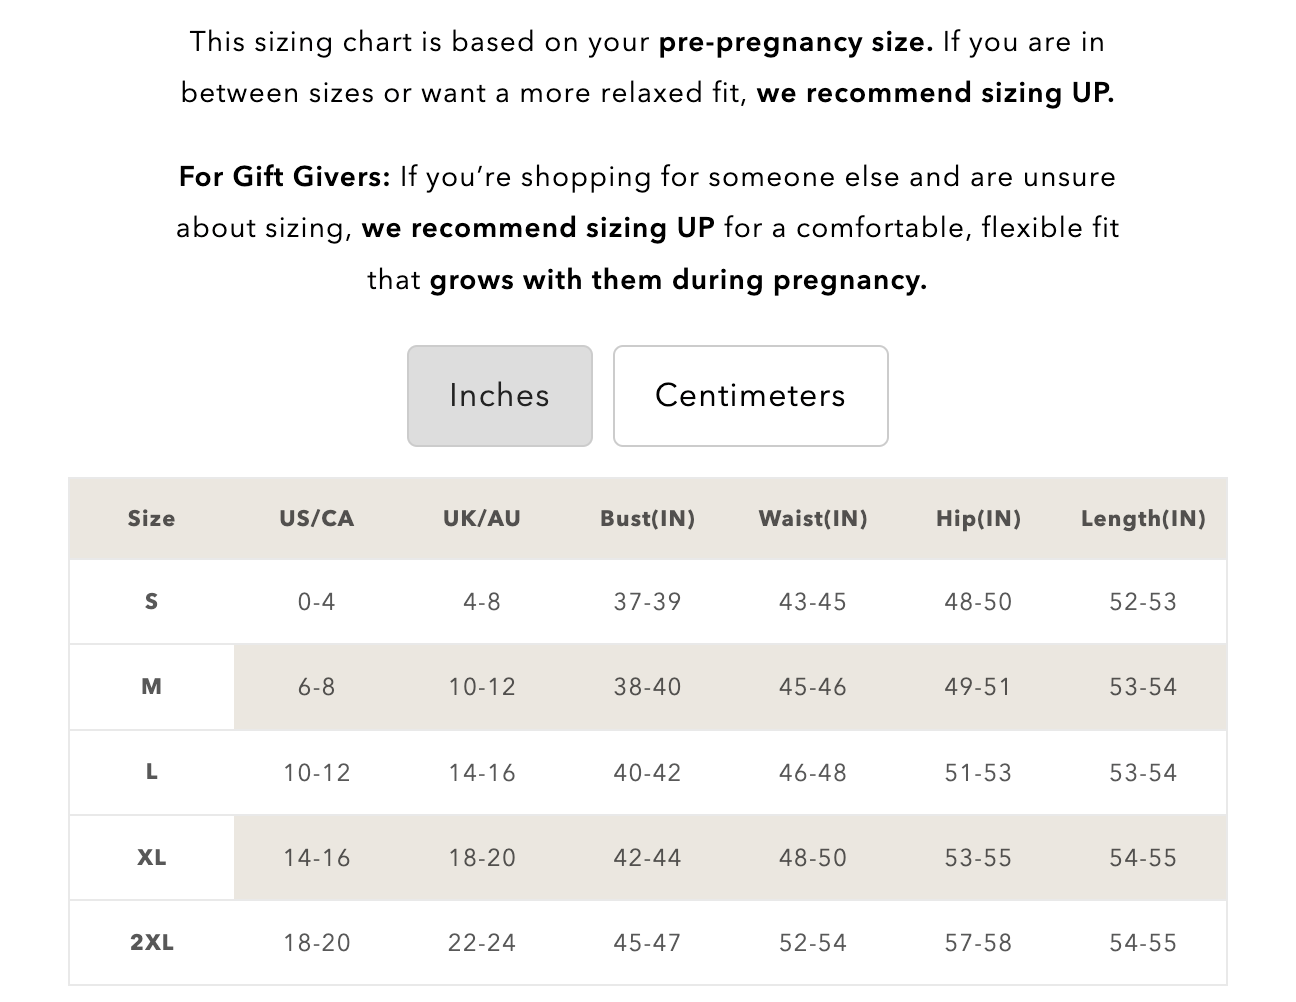Click the Hip(IN) column header

(978, 518)
